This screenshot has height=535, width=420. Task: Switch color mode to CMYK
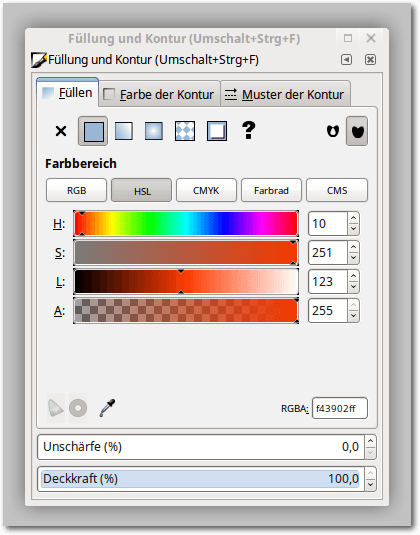[x=206, y=190]
